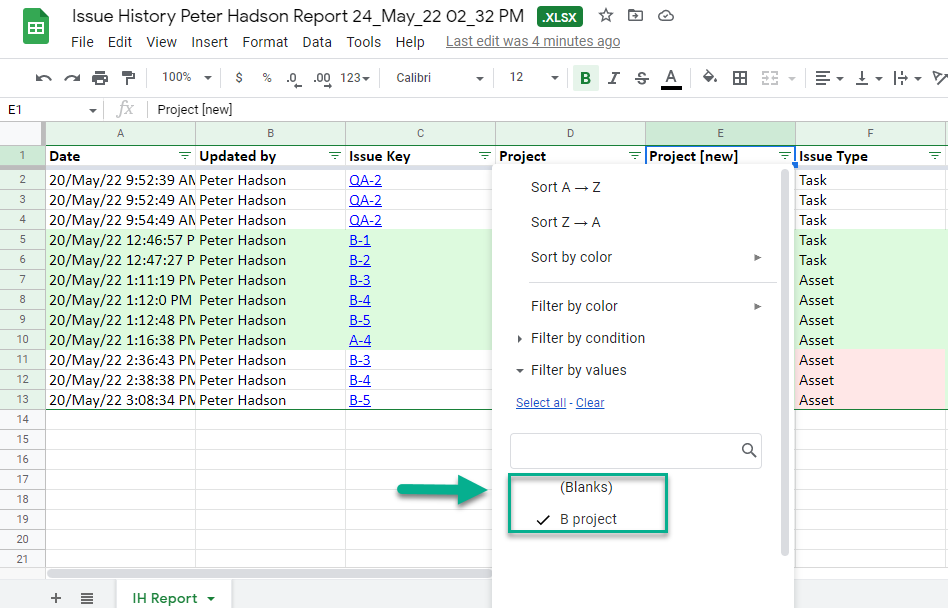Star this spreadsheet document
Image resolution: width=948 pixels, height=608 pixels.
click(605, 15)
